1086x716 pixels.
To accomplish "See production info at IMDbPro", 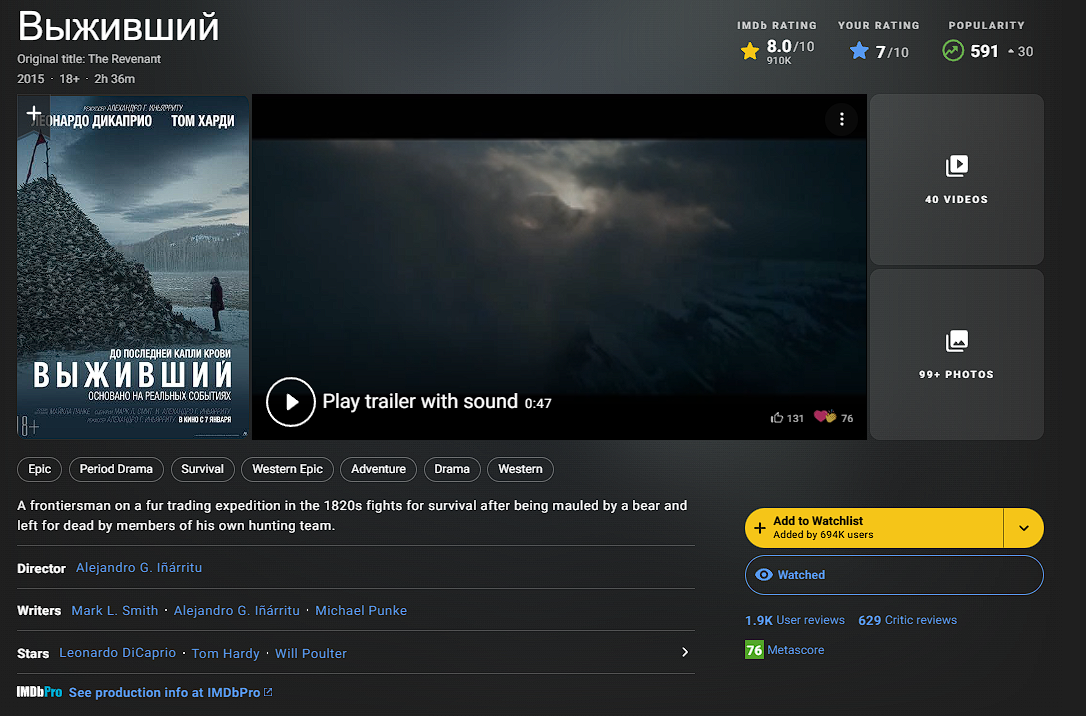I will tap(170, 692).
